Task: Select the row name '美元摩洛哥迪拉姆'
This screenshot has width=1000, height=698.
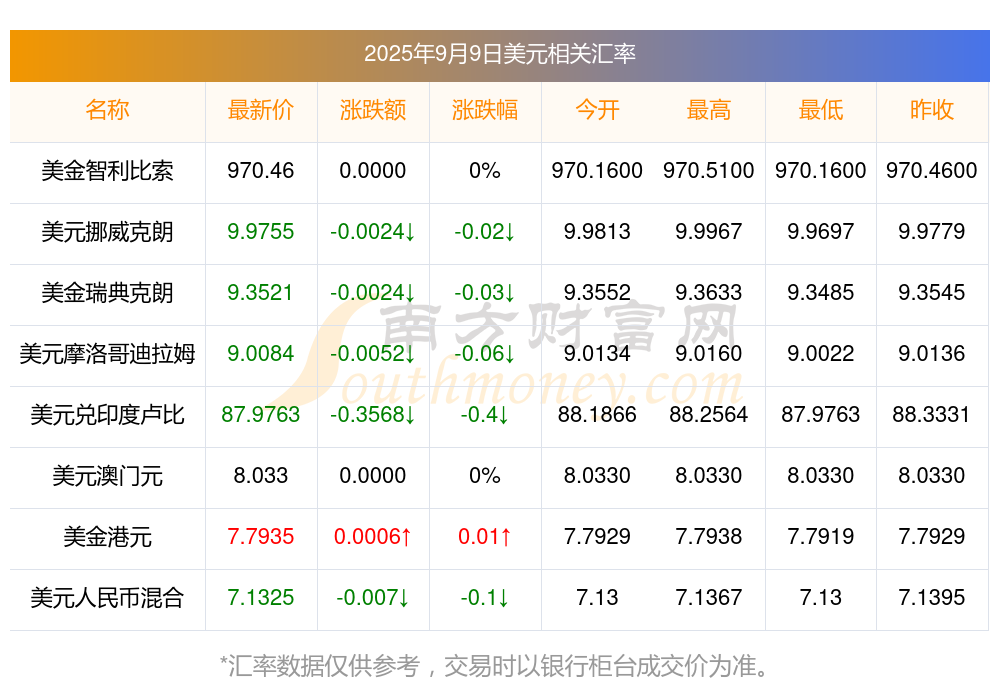Action: [x=107, y=353]
